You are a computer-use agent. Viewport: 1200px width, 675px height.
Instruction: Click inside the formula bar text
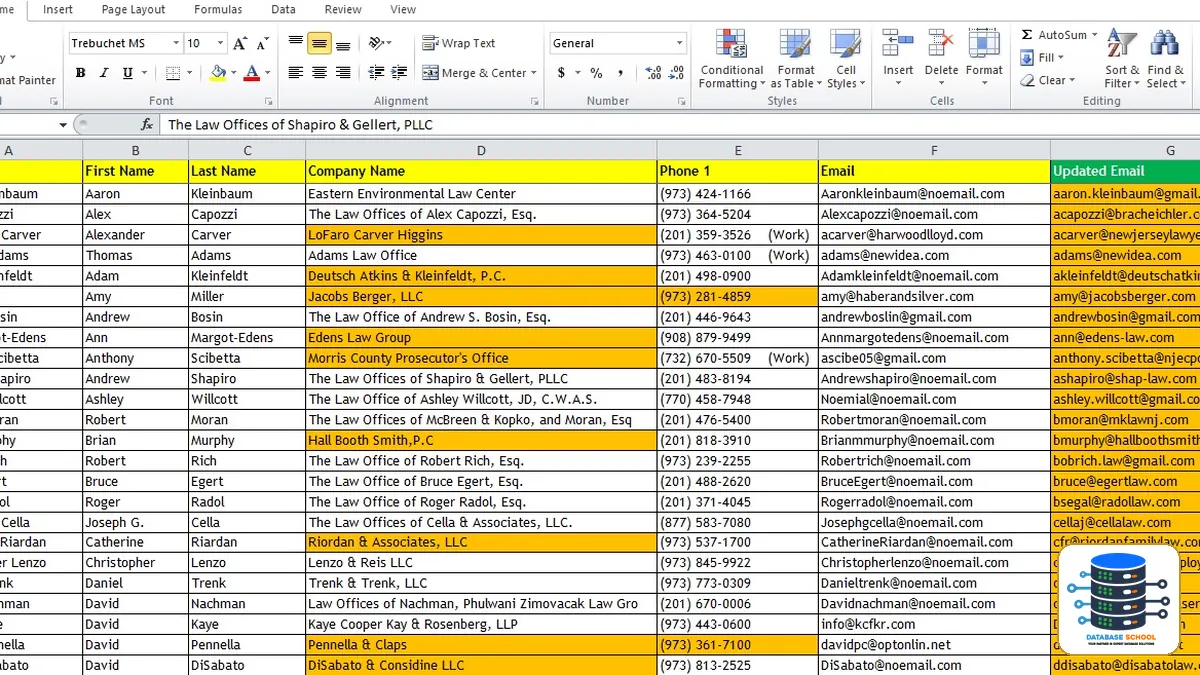pos(300,125)
